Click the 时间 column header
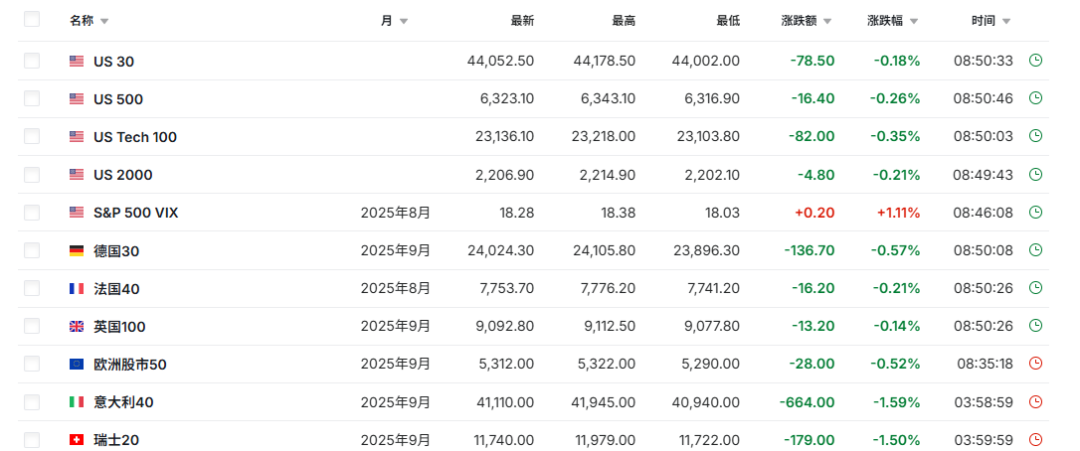This screenshot has height=451, width=1080. (983, 21)
